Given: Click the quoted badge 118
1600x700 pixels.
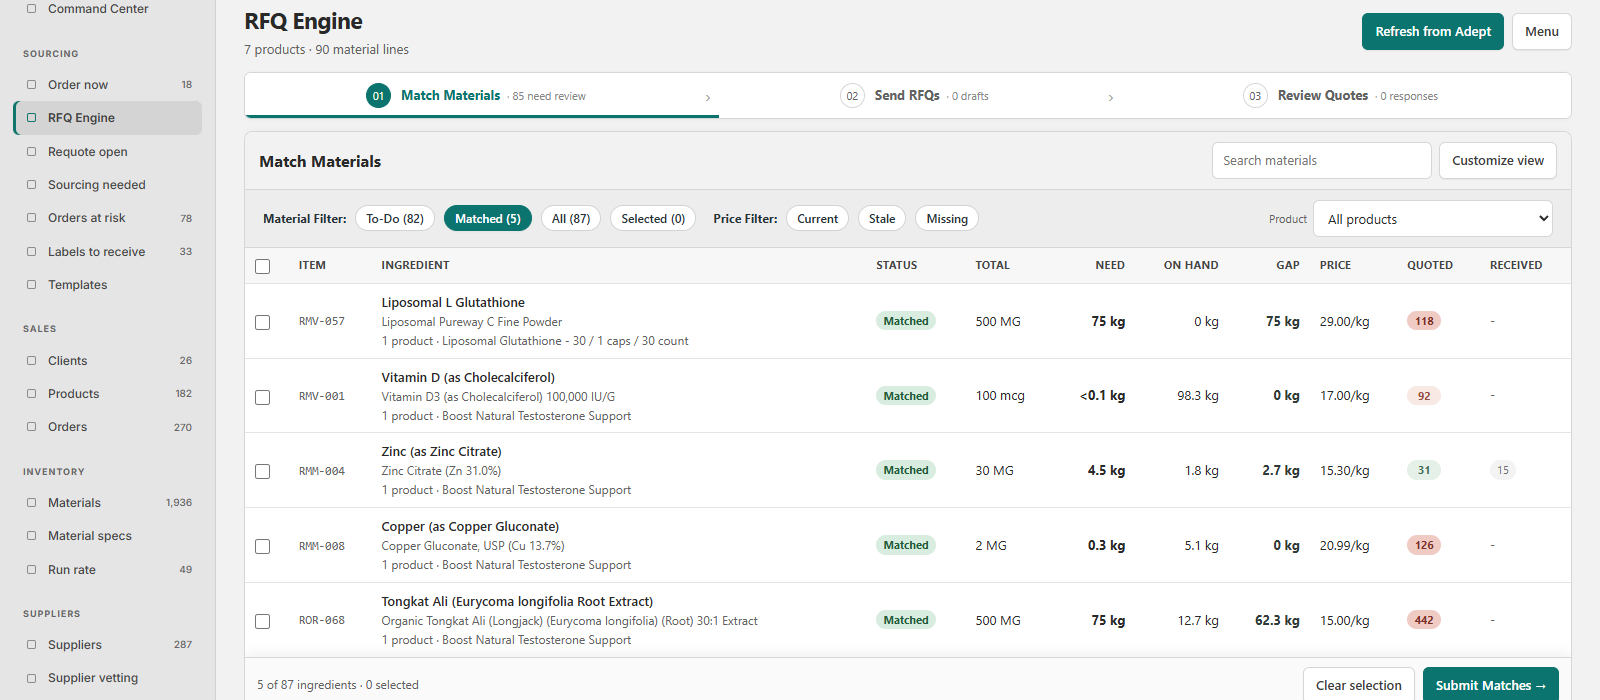Looking at the screenshot, I should [x=1424, y=321].
